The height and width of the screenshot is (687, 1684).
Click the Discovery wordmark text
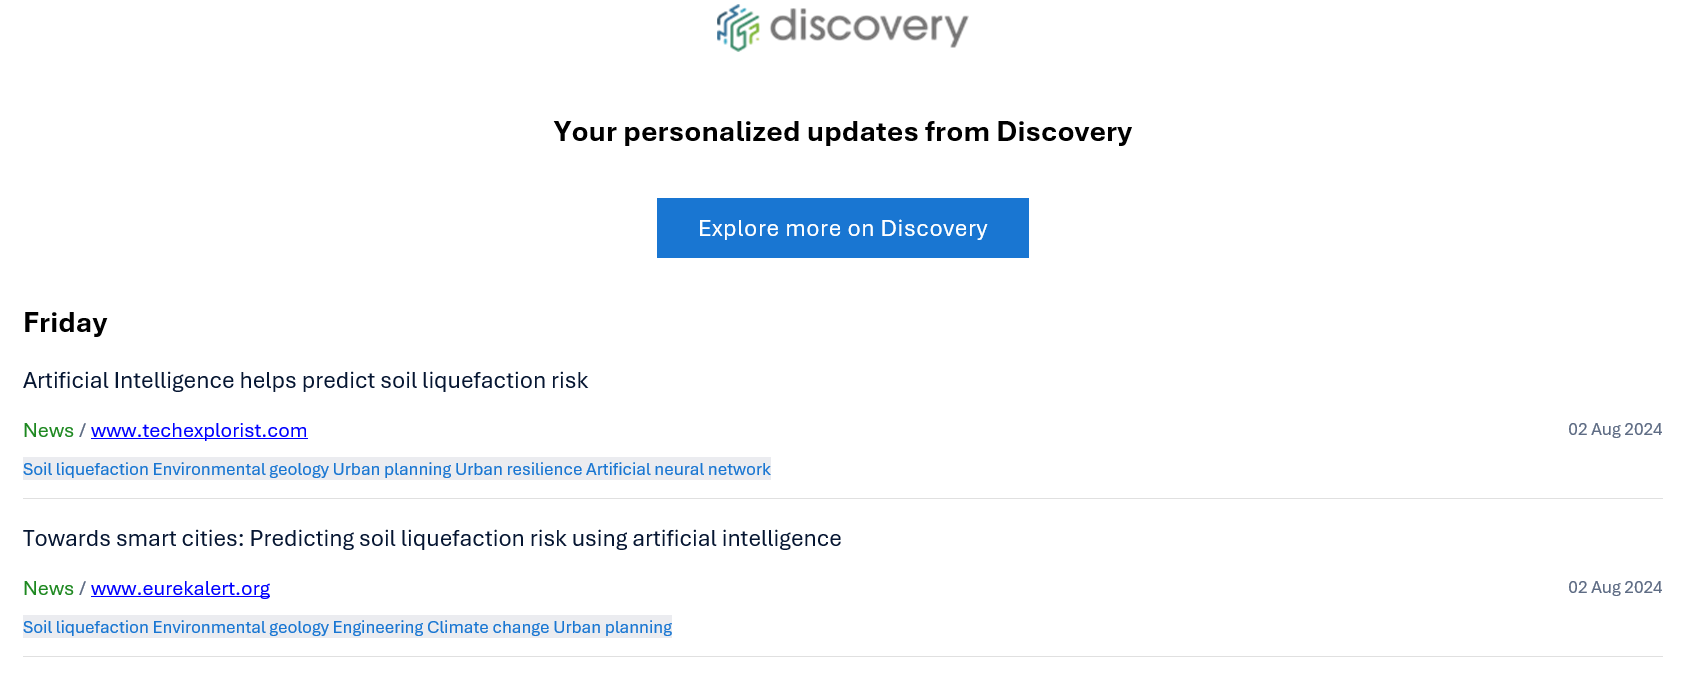pos(868,26)
